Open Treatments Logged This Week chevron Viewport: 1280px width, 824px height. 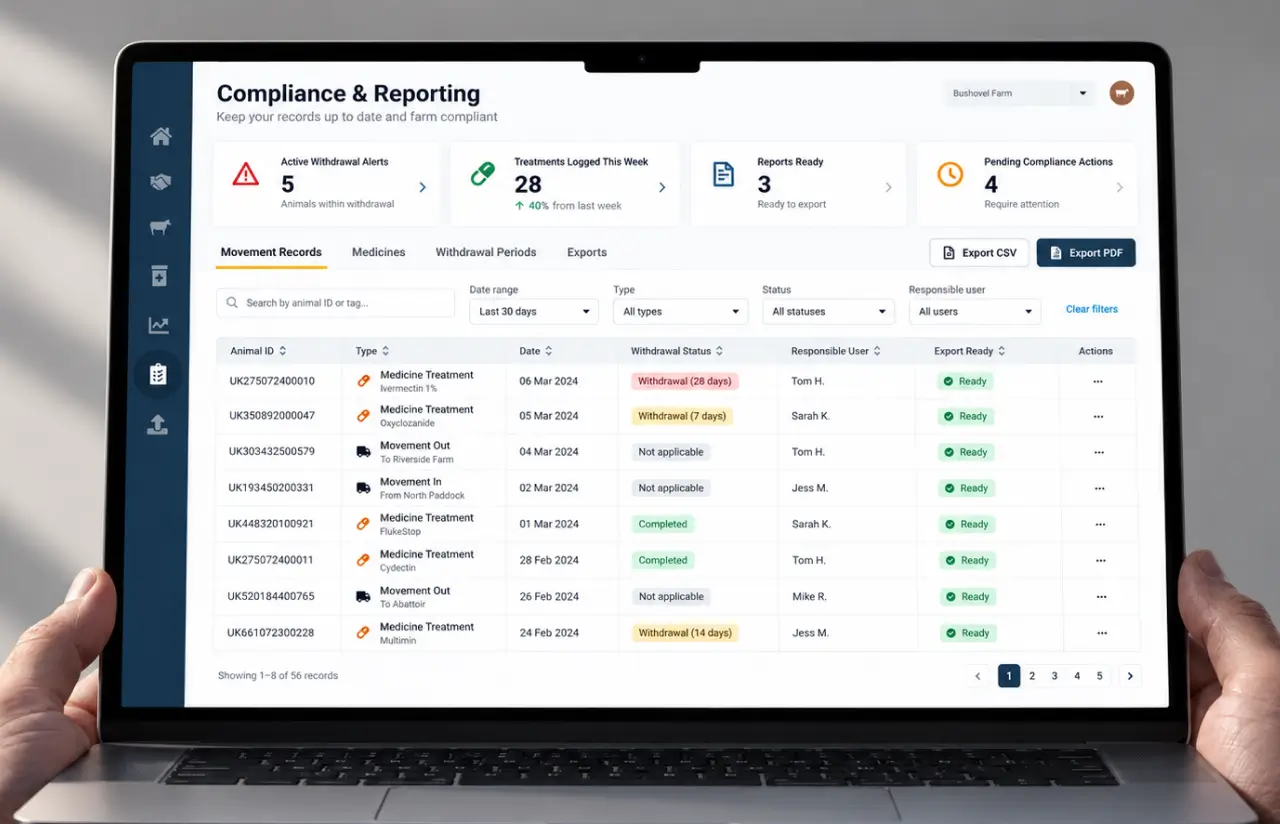pyautogui.click(x=662, y=187)
